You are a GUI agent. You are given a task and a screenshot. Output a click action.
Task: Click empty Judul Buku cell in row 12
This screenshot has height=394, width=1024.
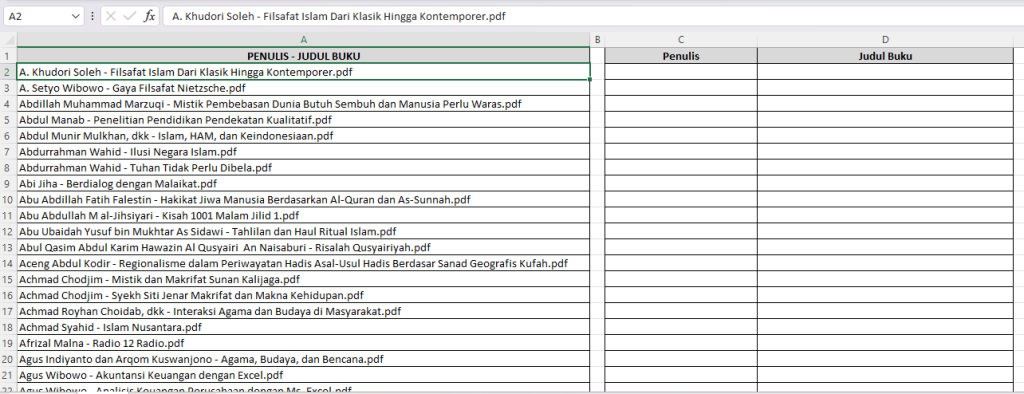coord(886,231)
